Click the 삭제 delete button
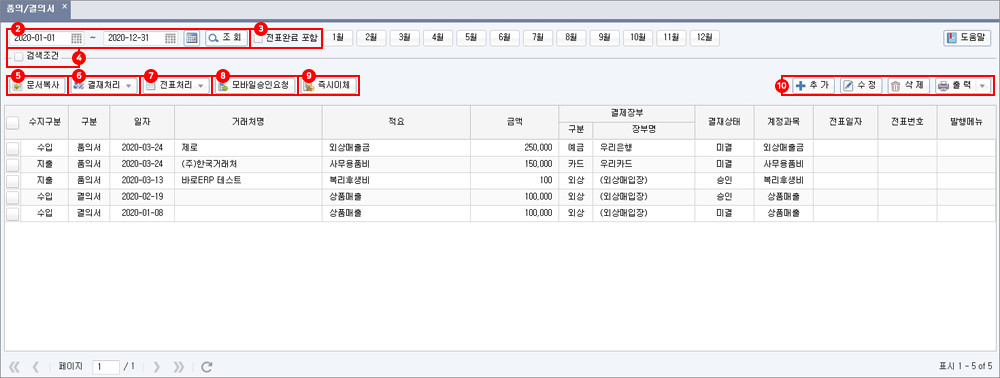The width and height of the screenshot is (1000, 378). (909, 85)
